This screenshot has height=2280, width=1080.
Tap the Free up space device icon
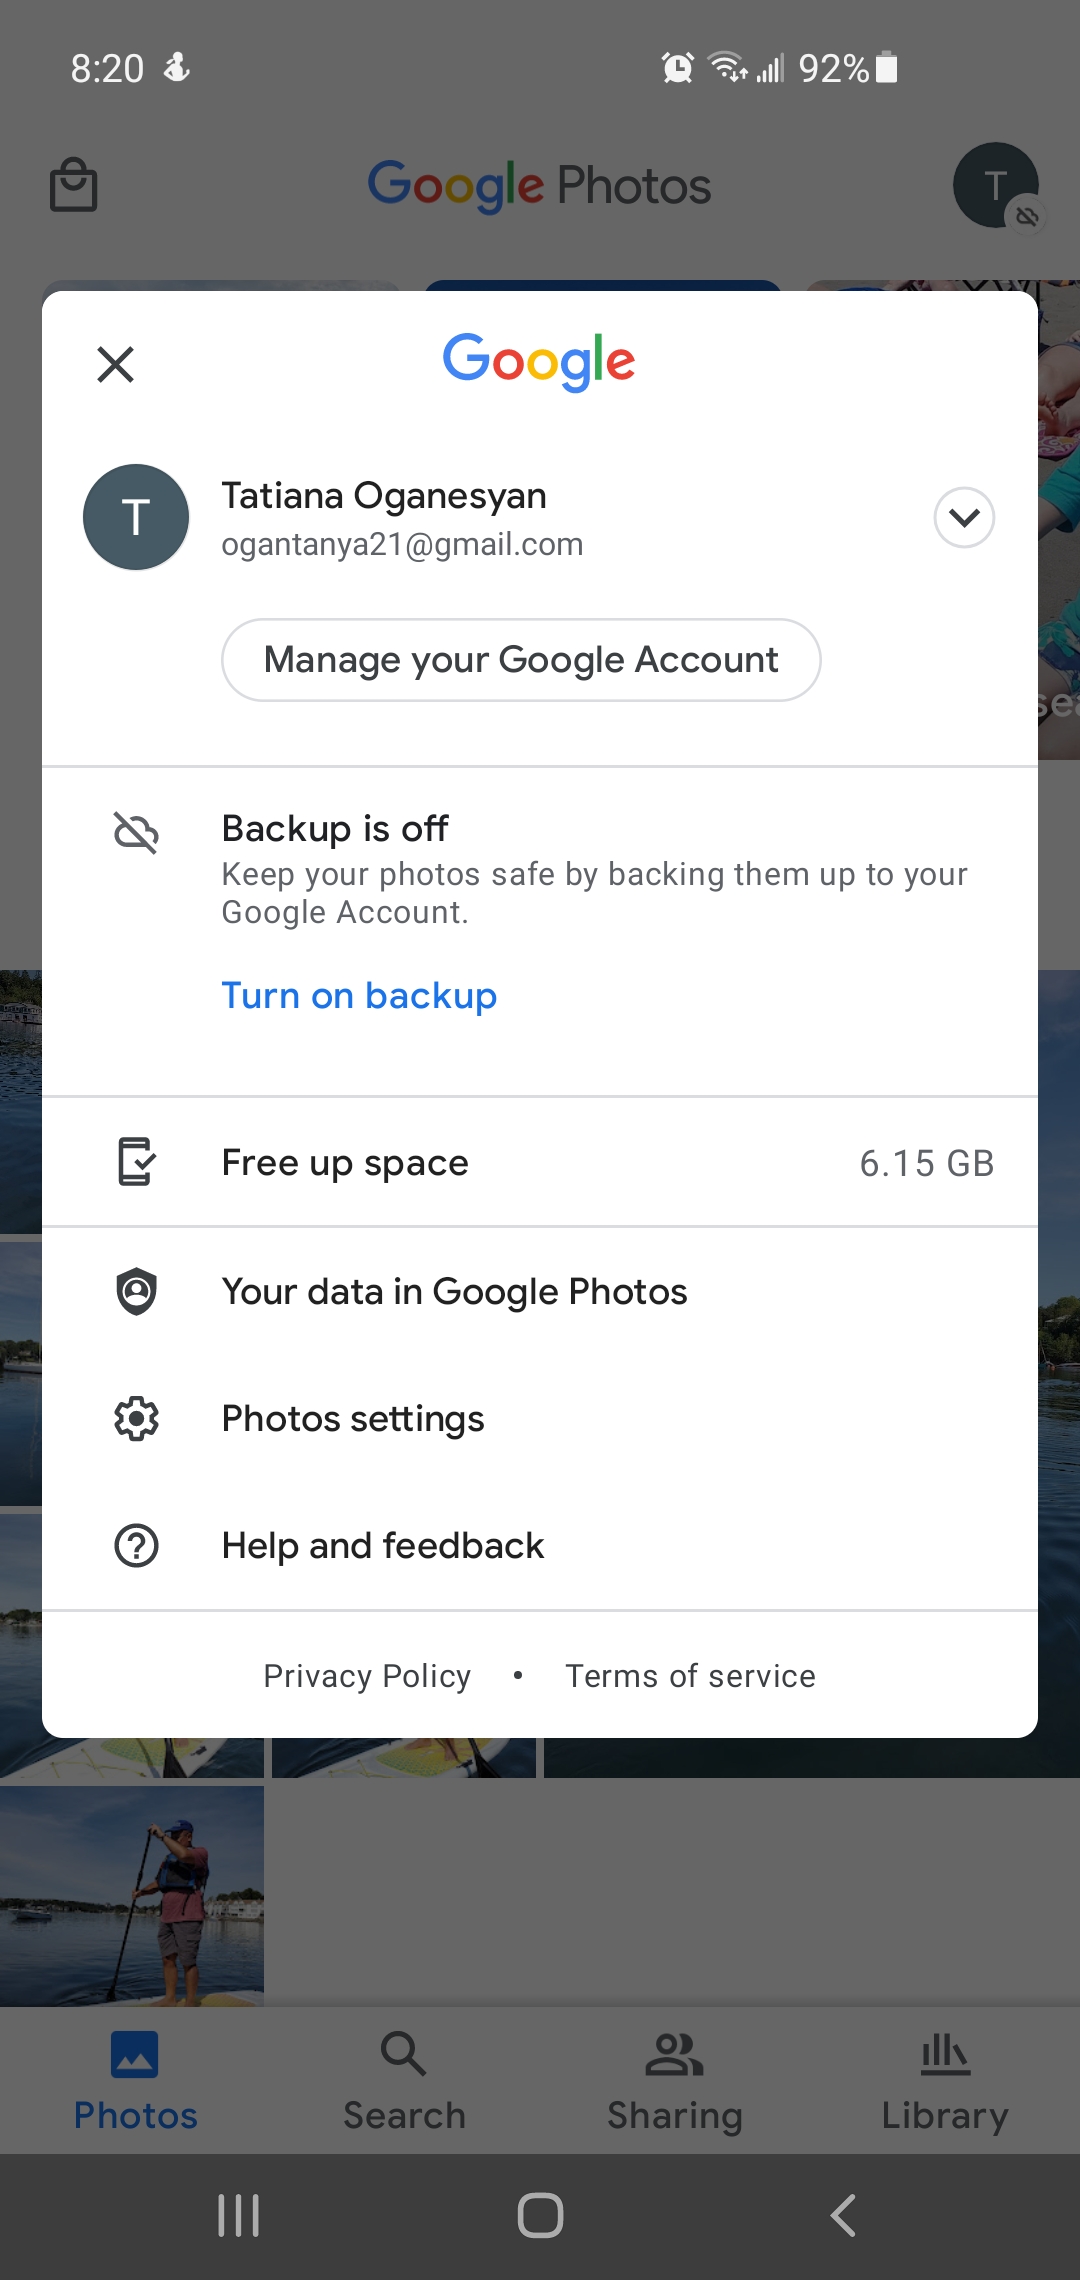click(136, 1162)
